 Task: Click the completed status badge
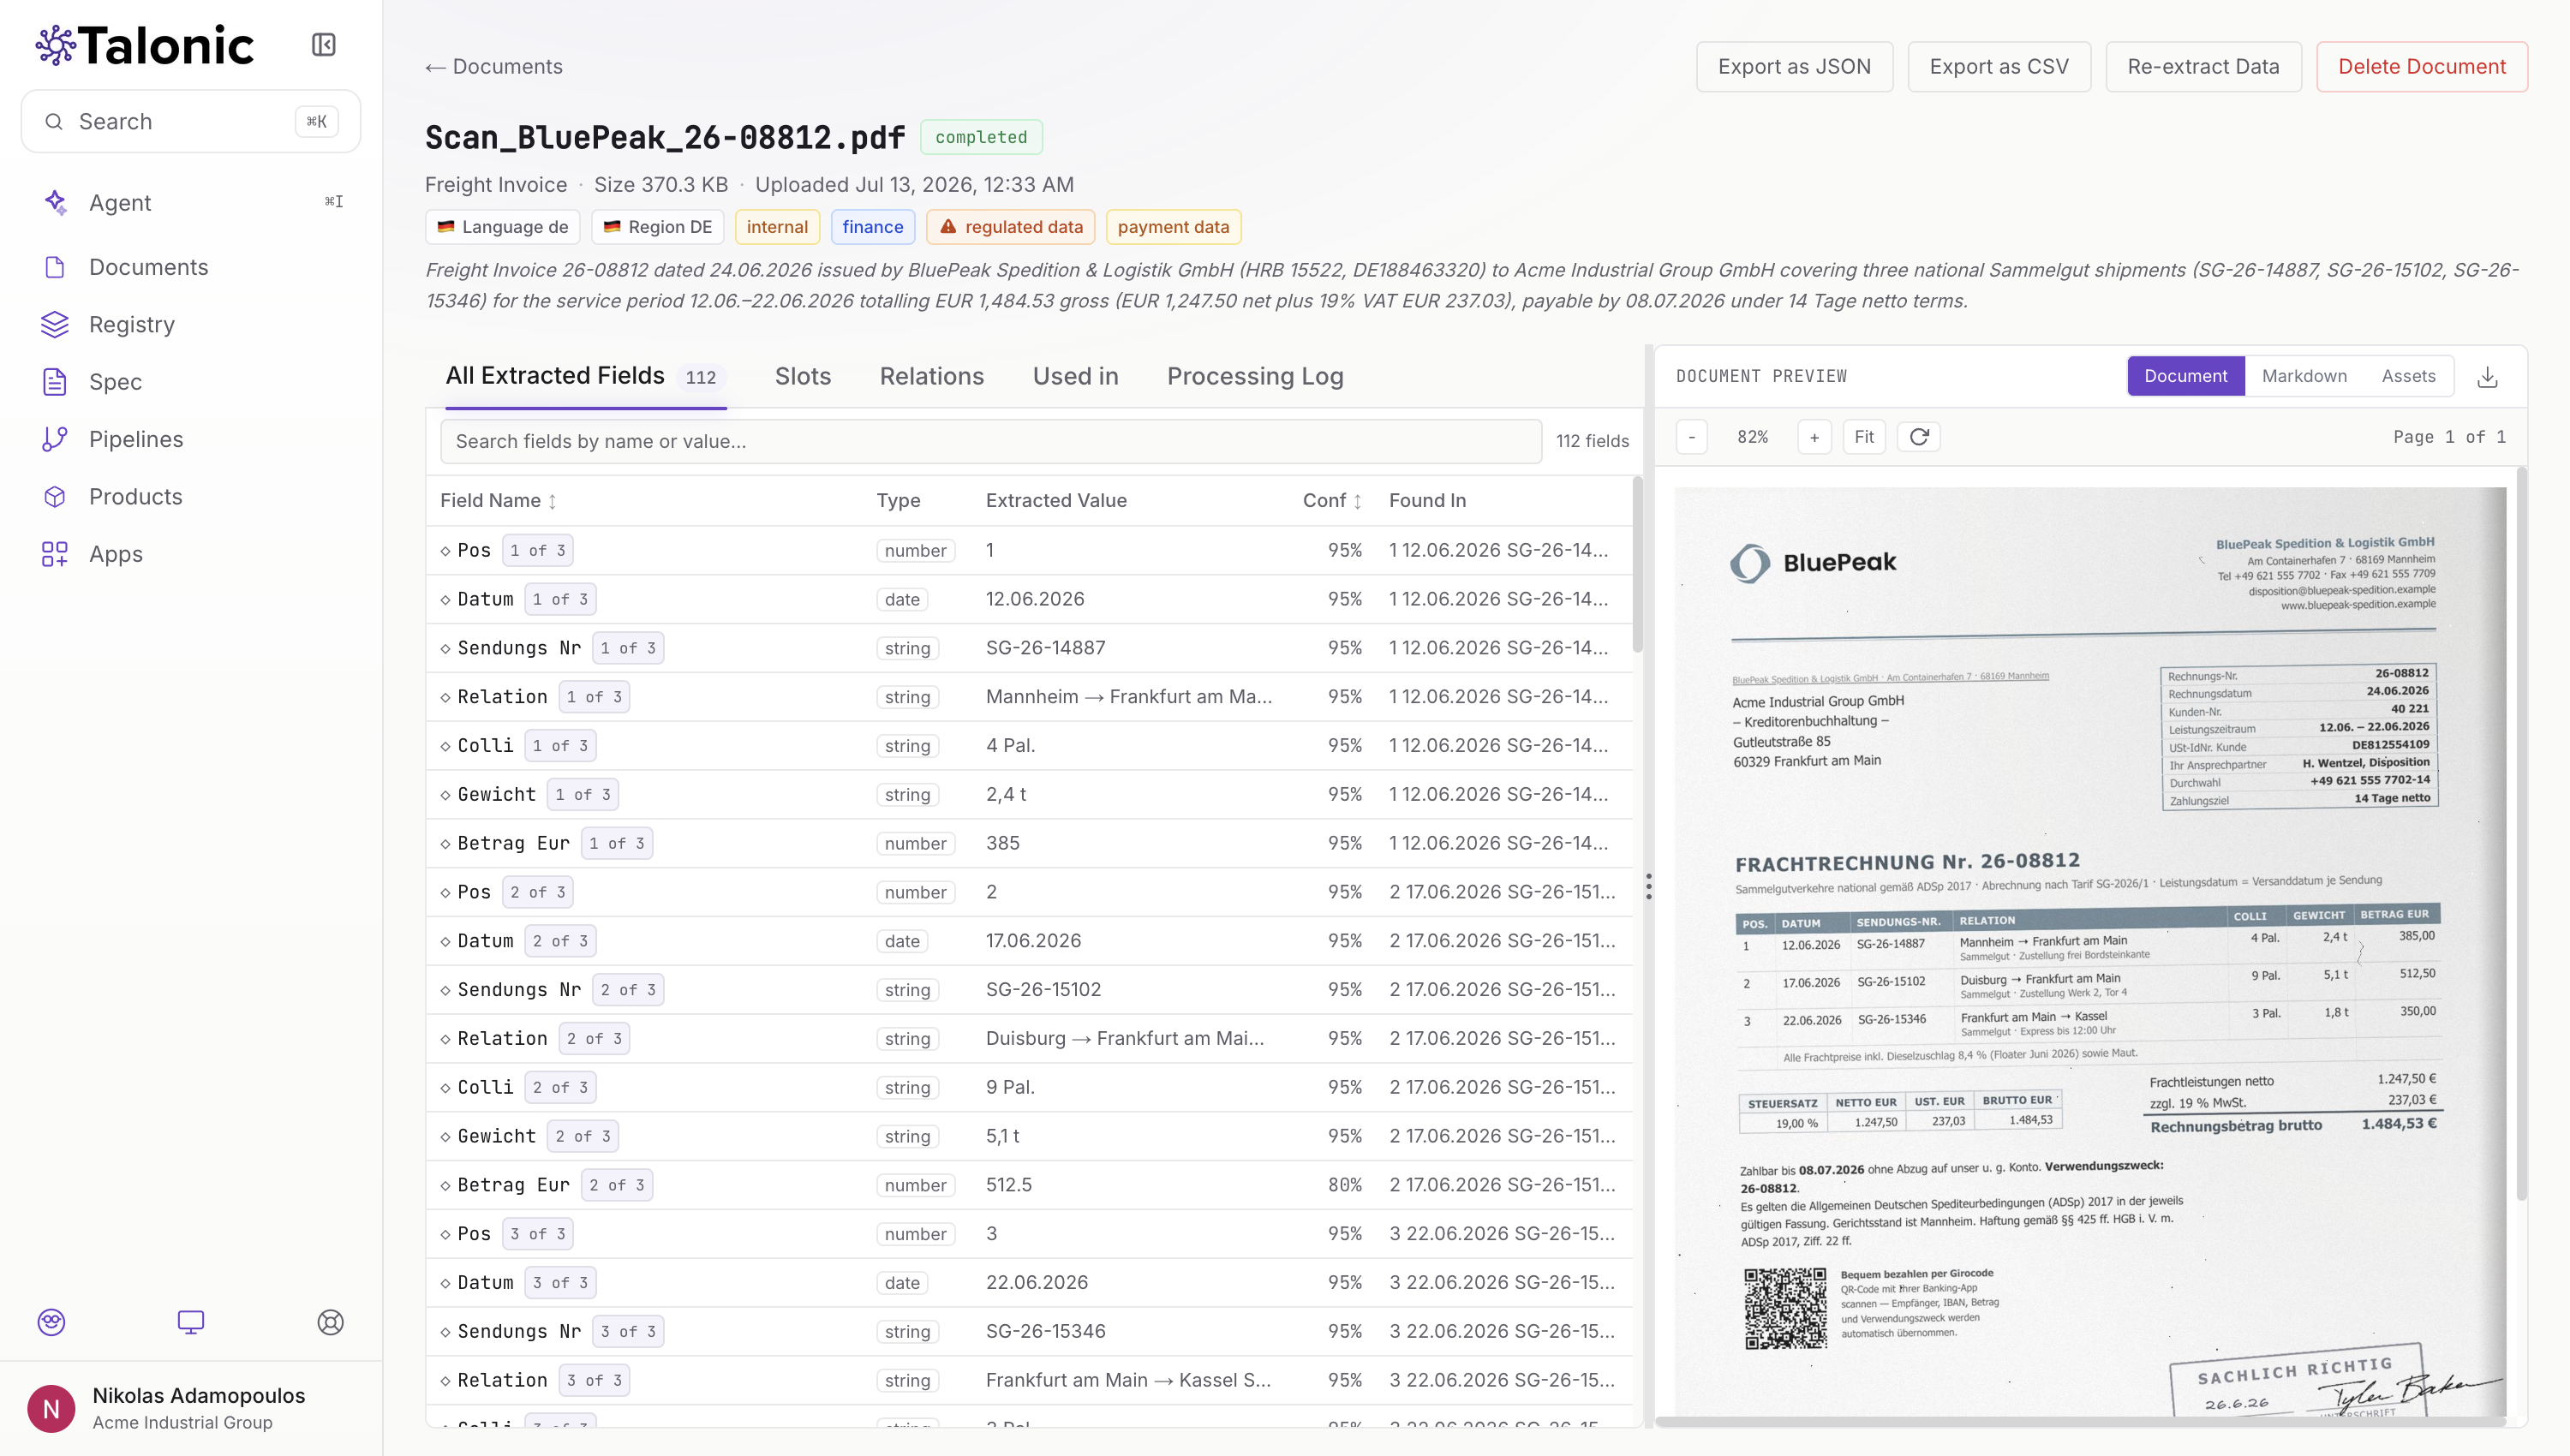981,137
